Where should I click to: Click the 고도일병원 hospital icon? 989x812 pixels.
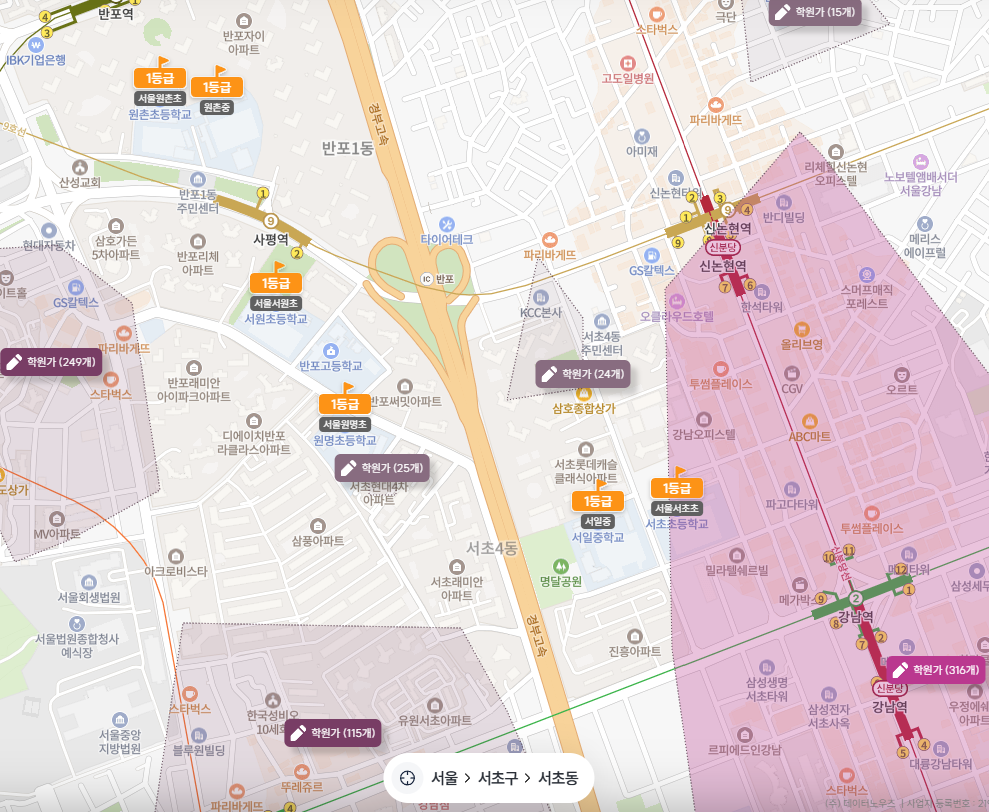(627, 64)
